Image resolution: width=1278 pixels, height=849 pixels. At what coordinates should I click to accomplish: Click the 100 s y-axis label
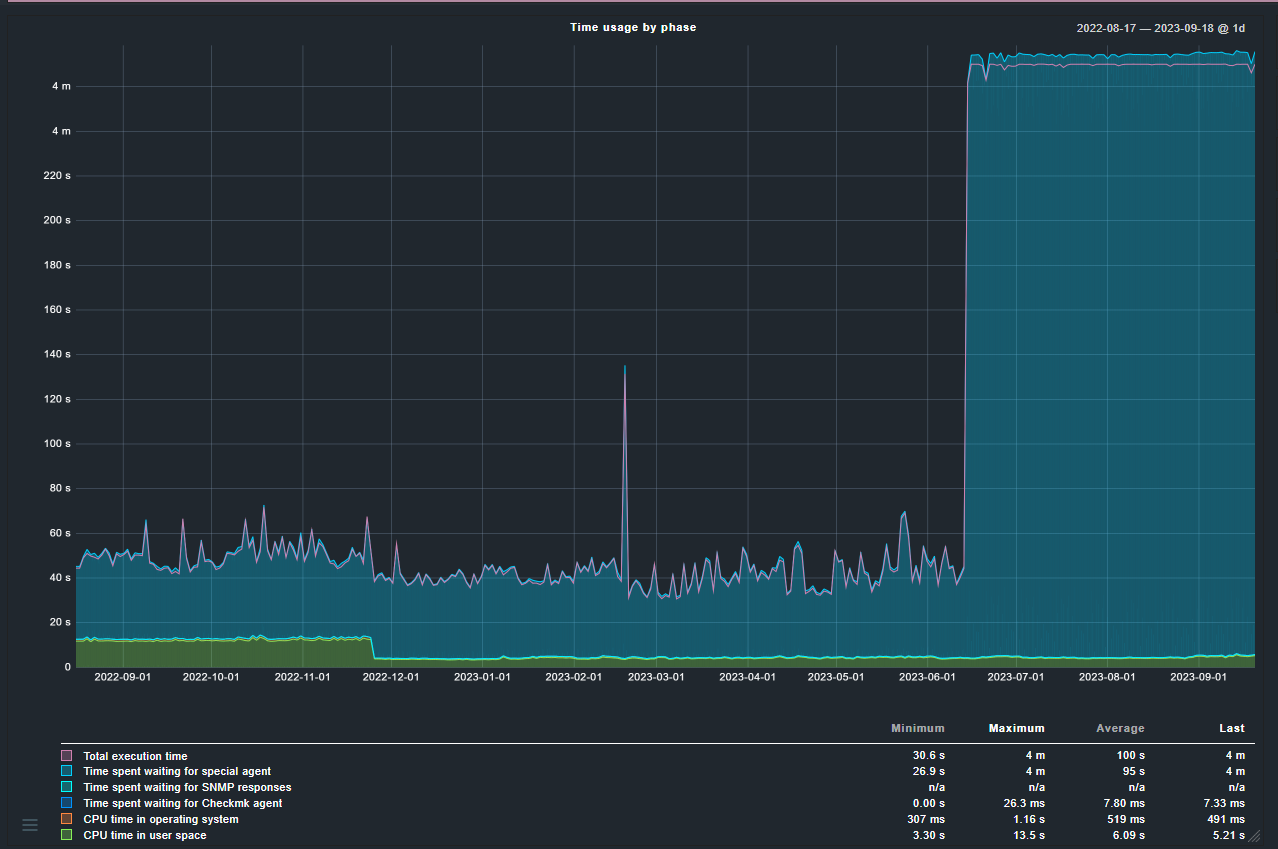pos(56,444)
